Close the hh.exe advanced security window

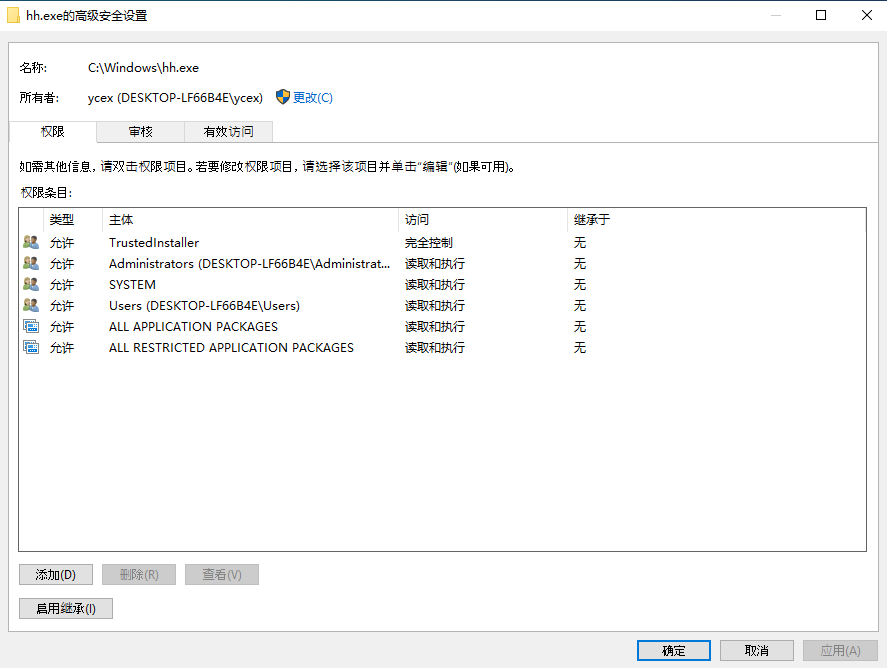(x=866, y=15)
